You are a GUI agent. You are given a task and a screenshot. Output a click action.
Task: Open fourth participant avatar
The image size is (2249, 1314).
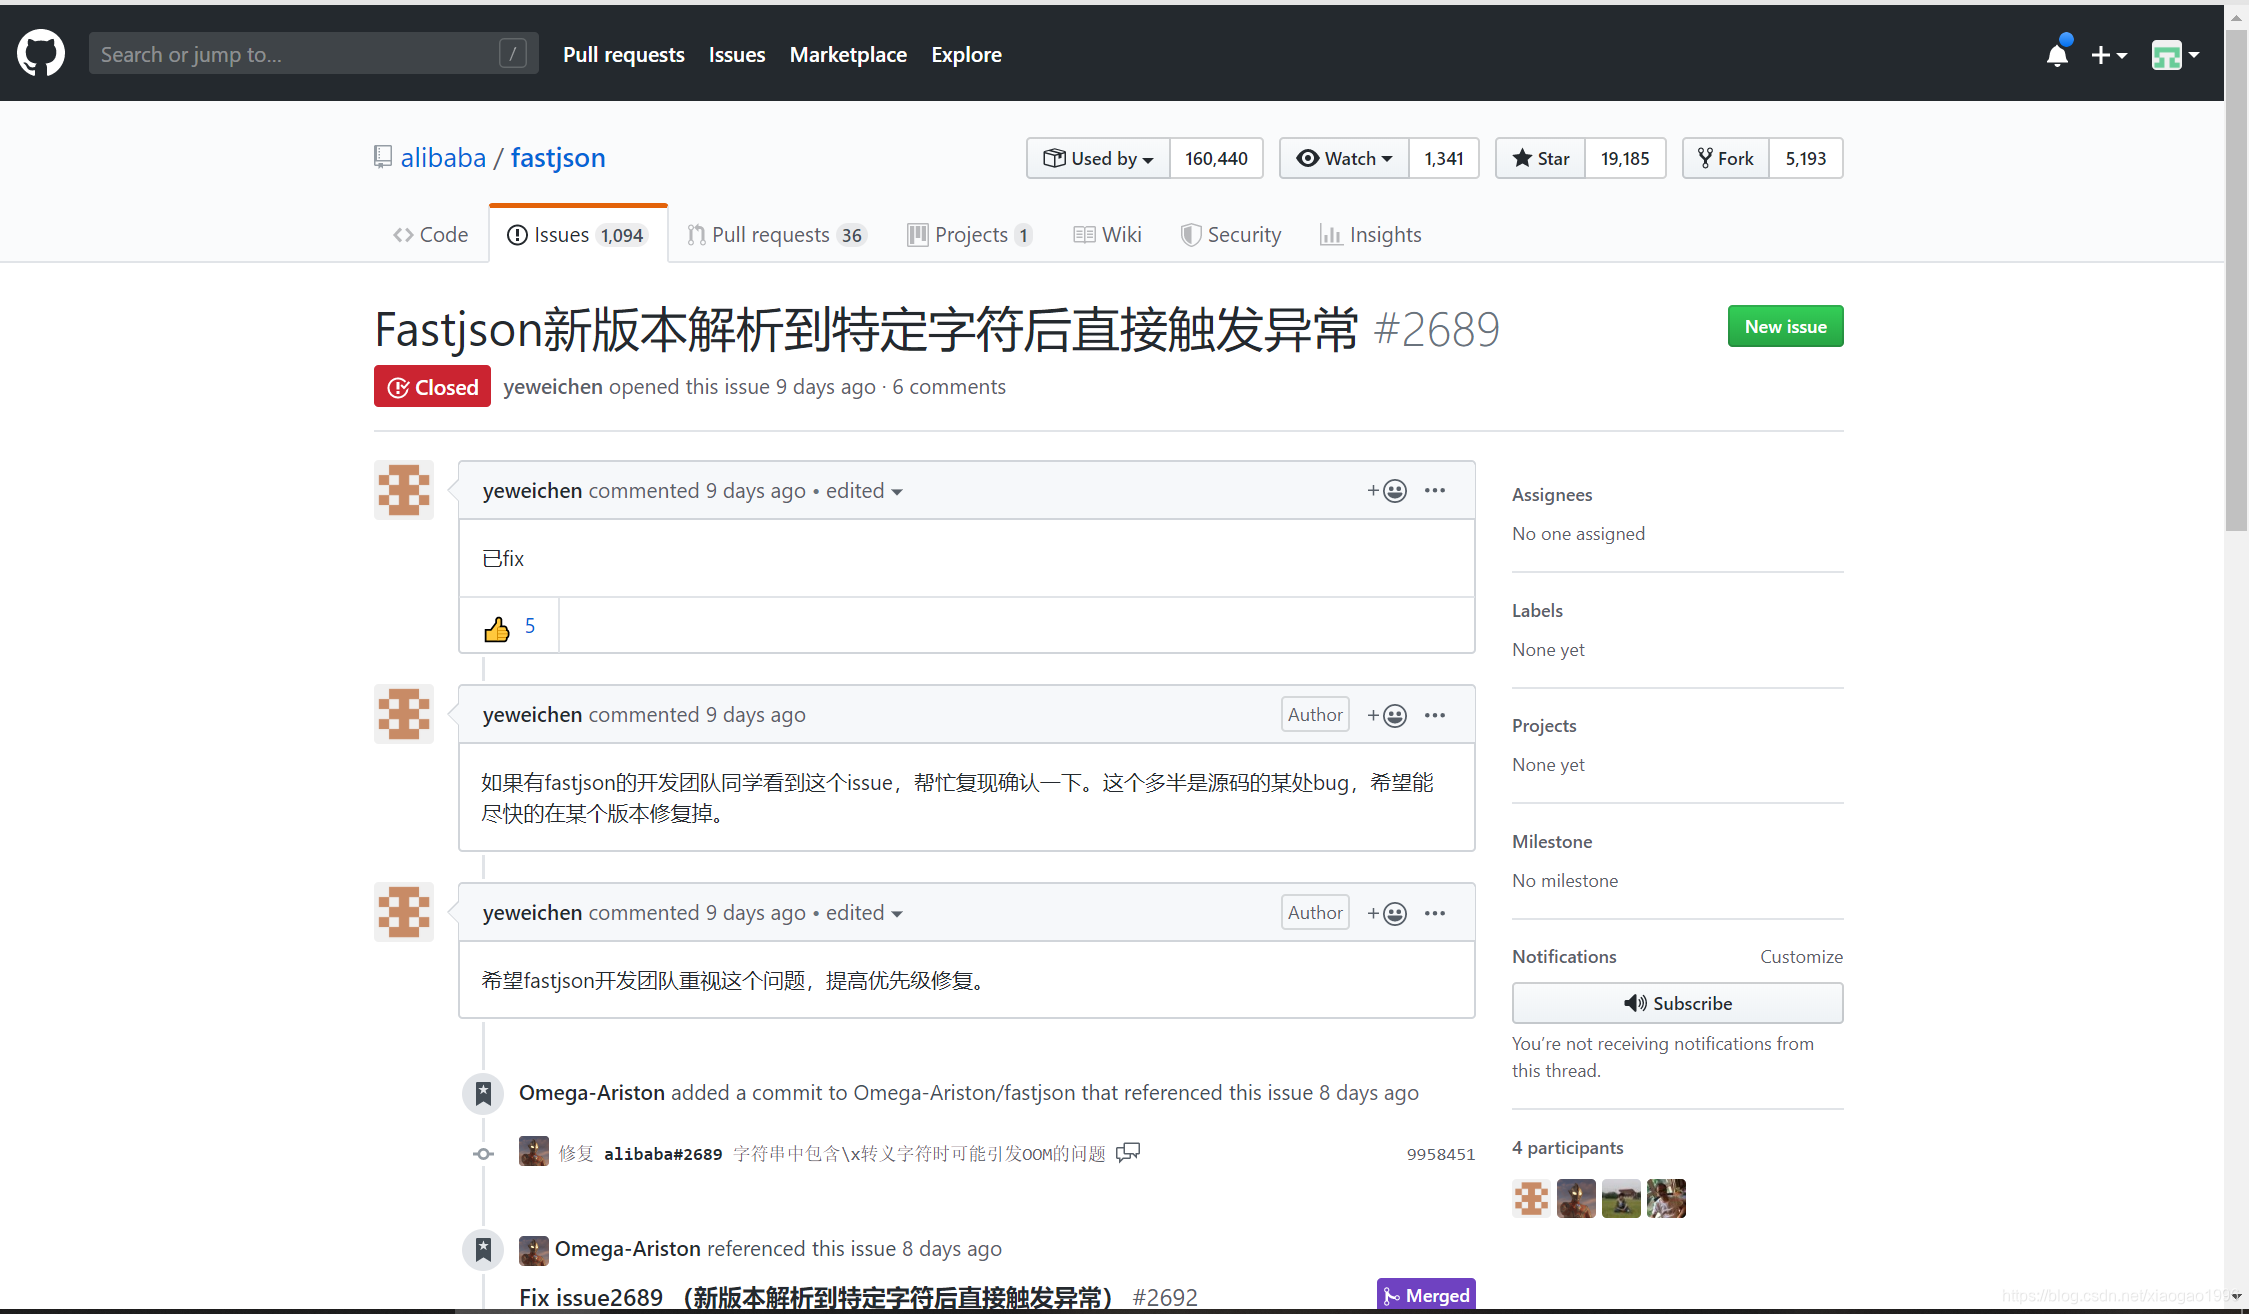point(1666,1198)
